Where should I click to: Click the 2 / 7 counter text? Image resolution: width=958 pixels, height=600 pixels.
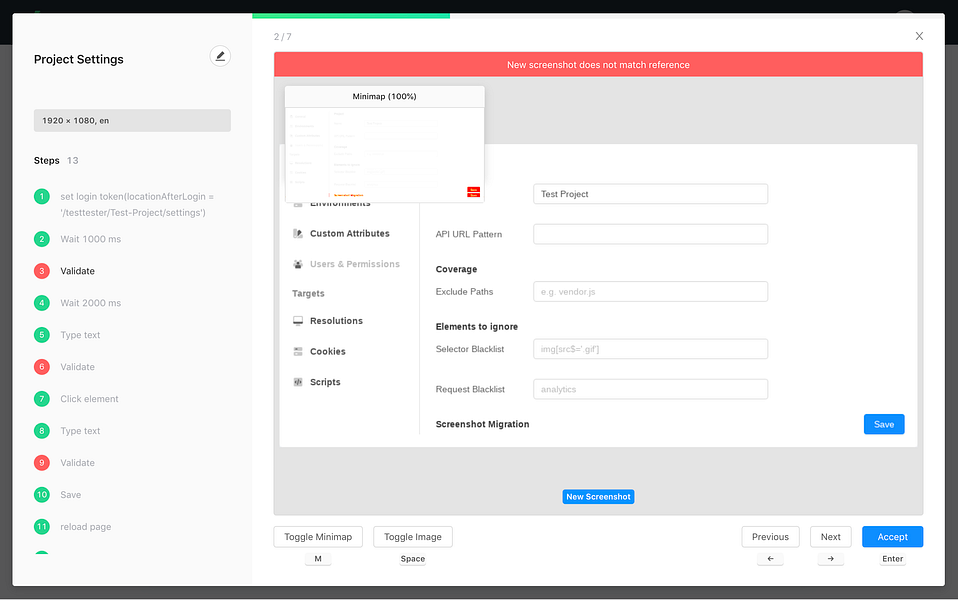coord(282,37)
